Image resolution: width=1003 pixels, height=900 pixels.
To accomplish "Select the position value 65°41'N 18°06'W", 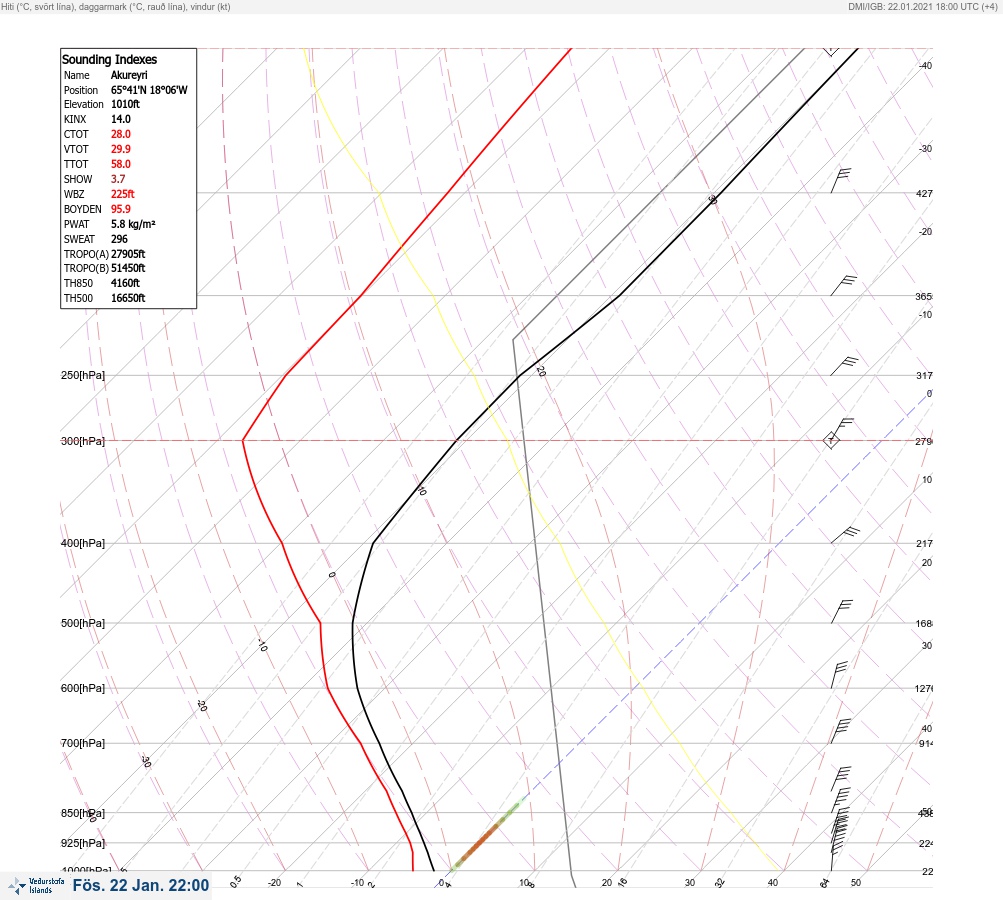I will [x=149, y=90].
